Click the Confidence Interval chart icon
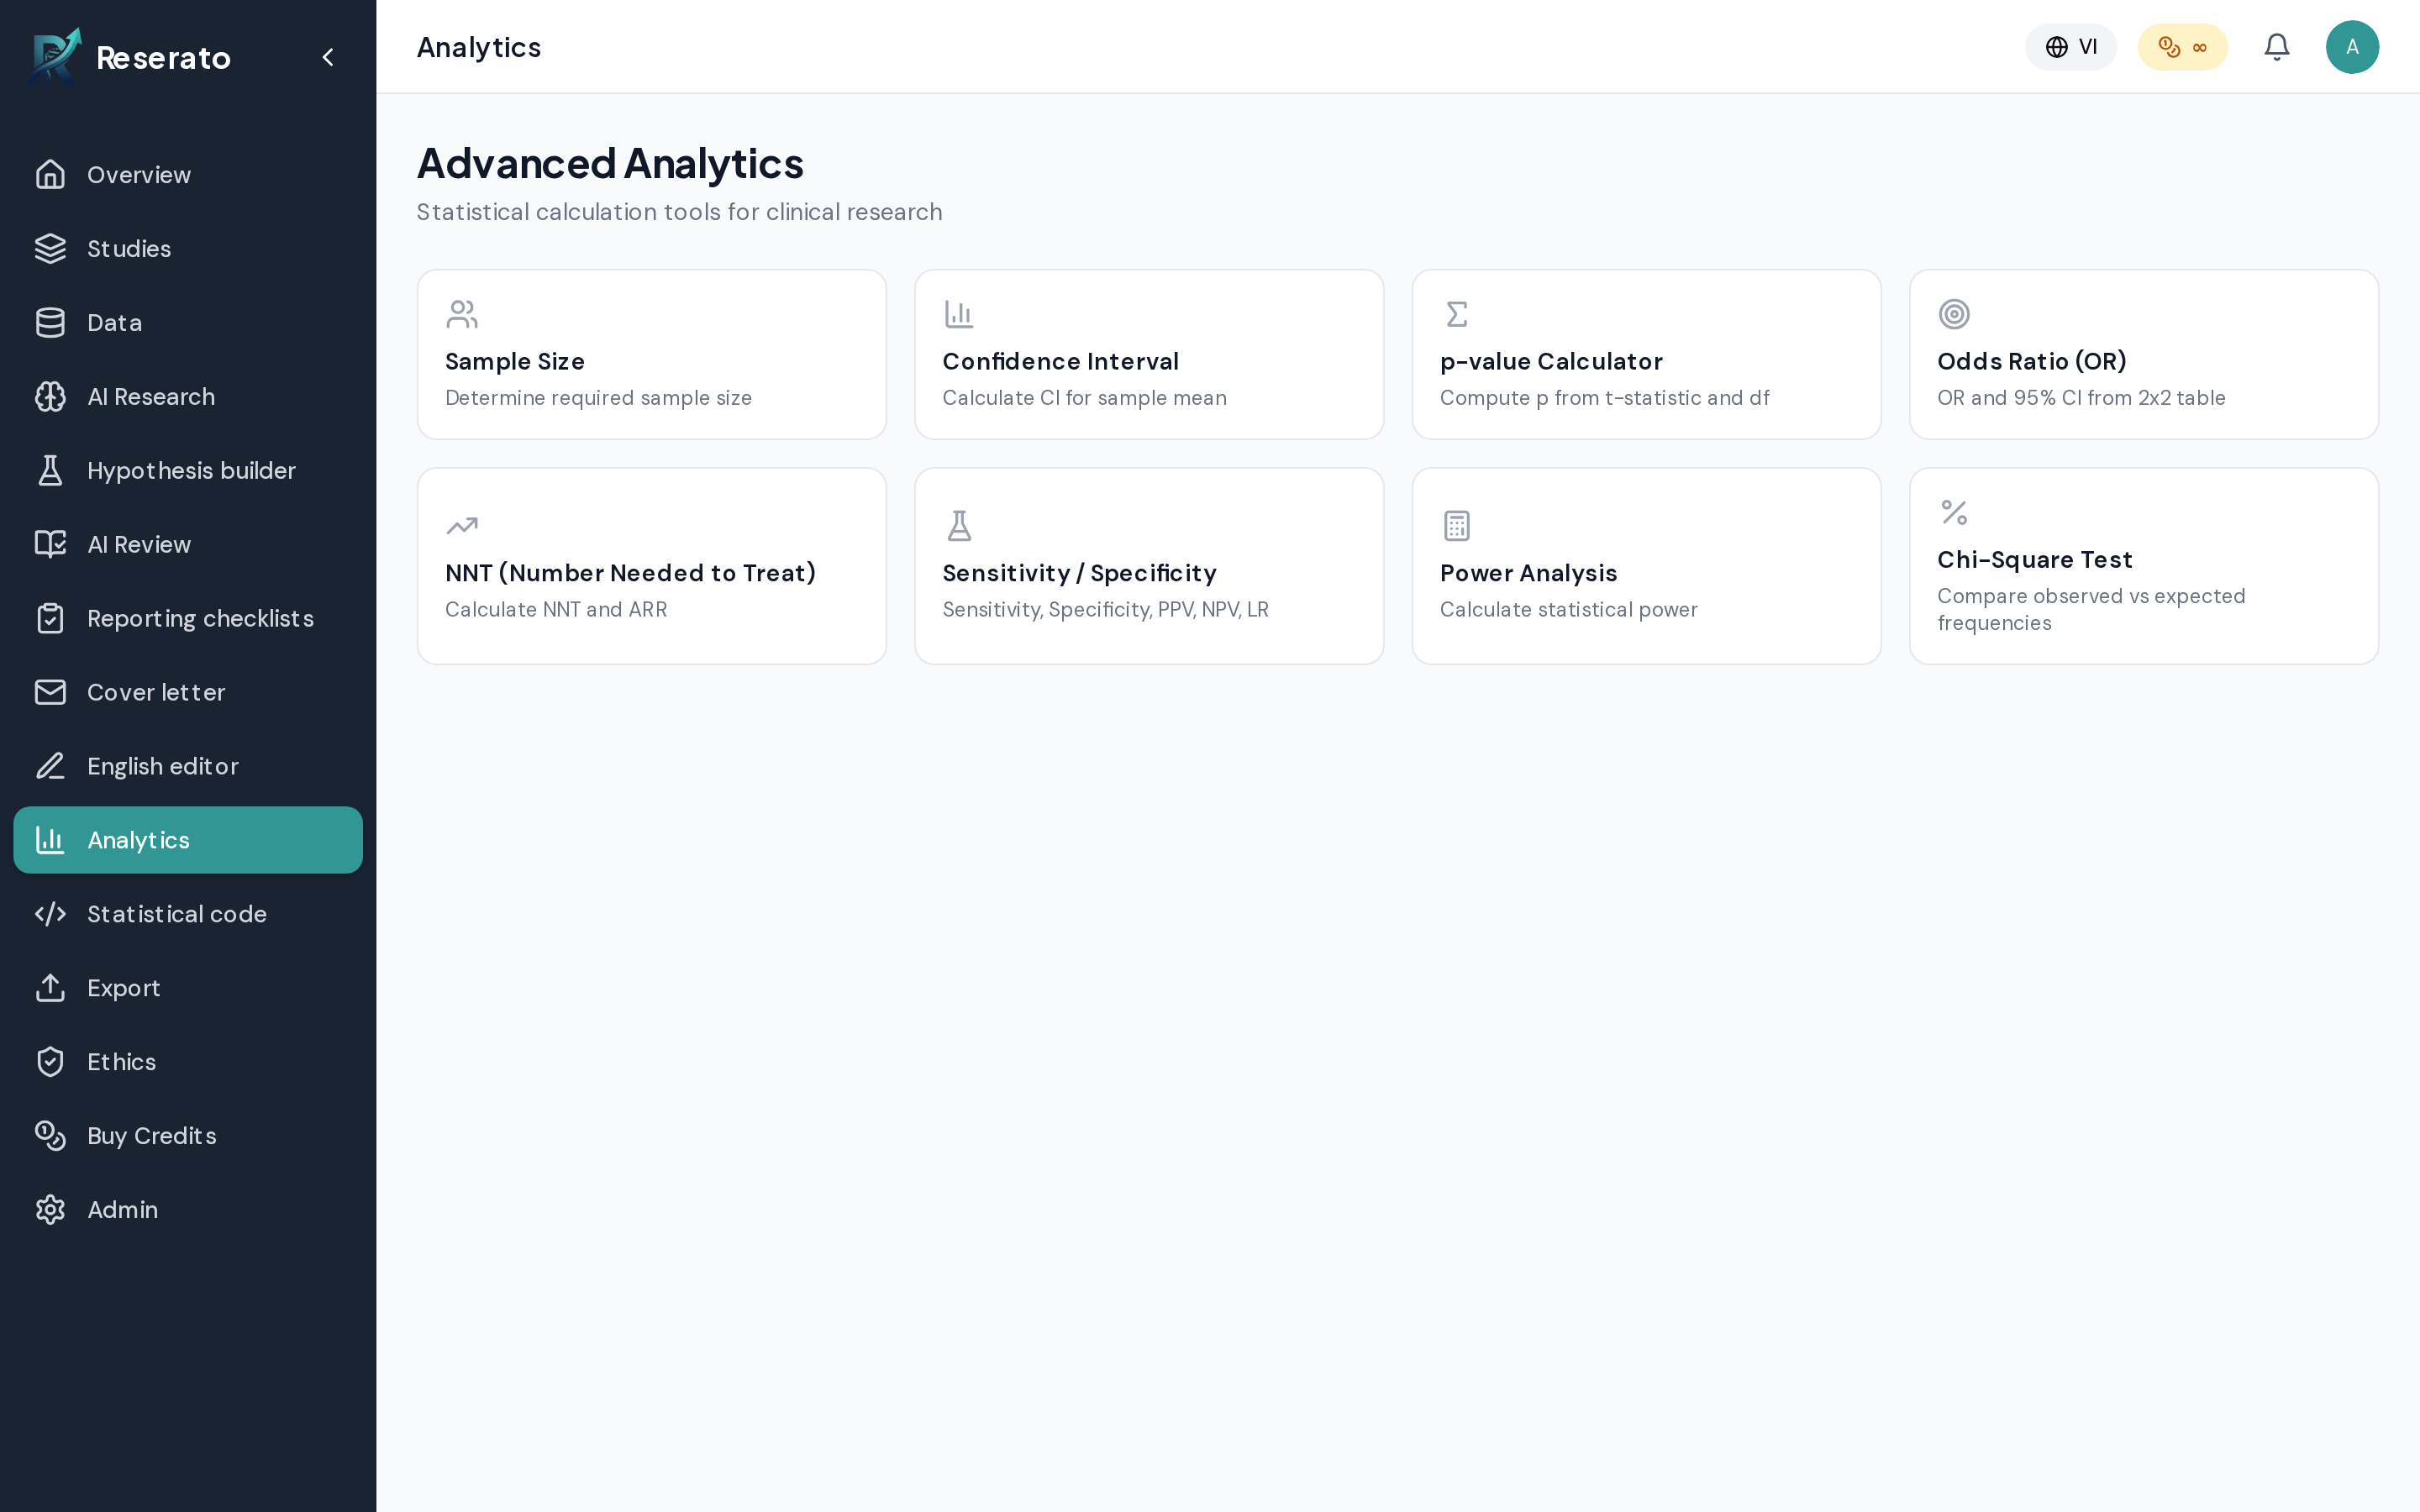2420x1512 pixels. coord(959,314)
